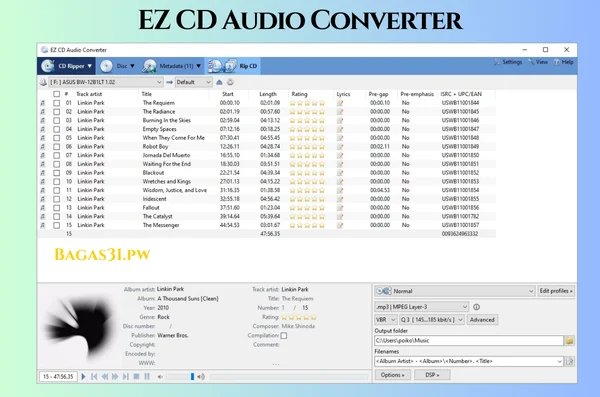The image size is (600, 397).
Task: Click the Output folder path field
Action: click(469, 340)
